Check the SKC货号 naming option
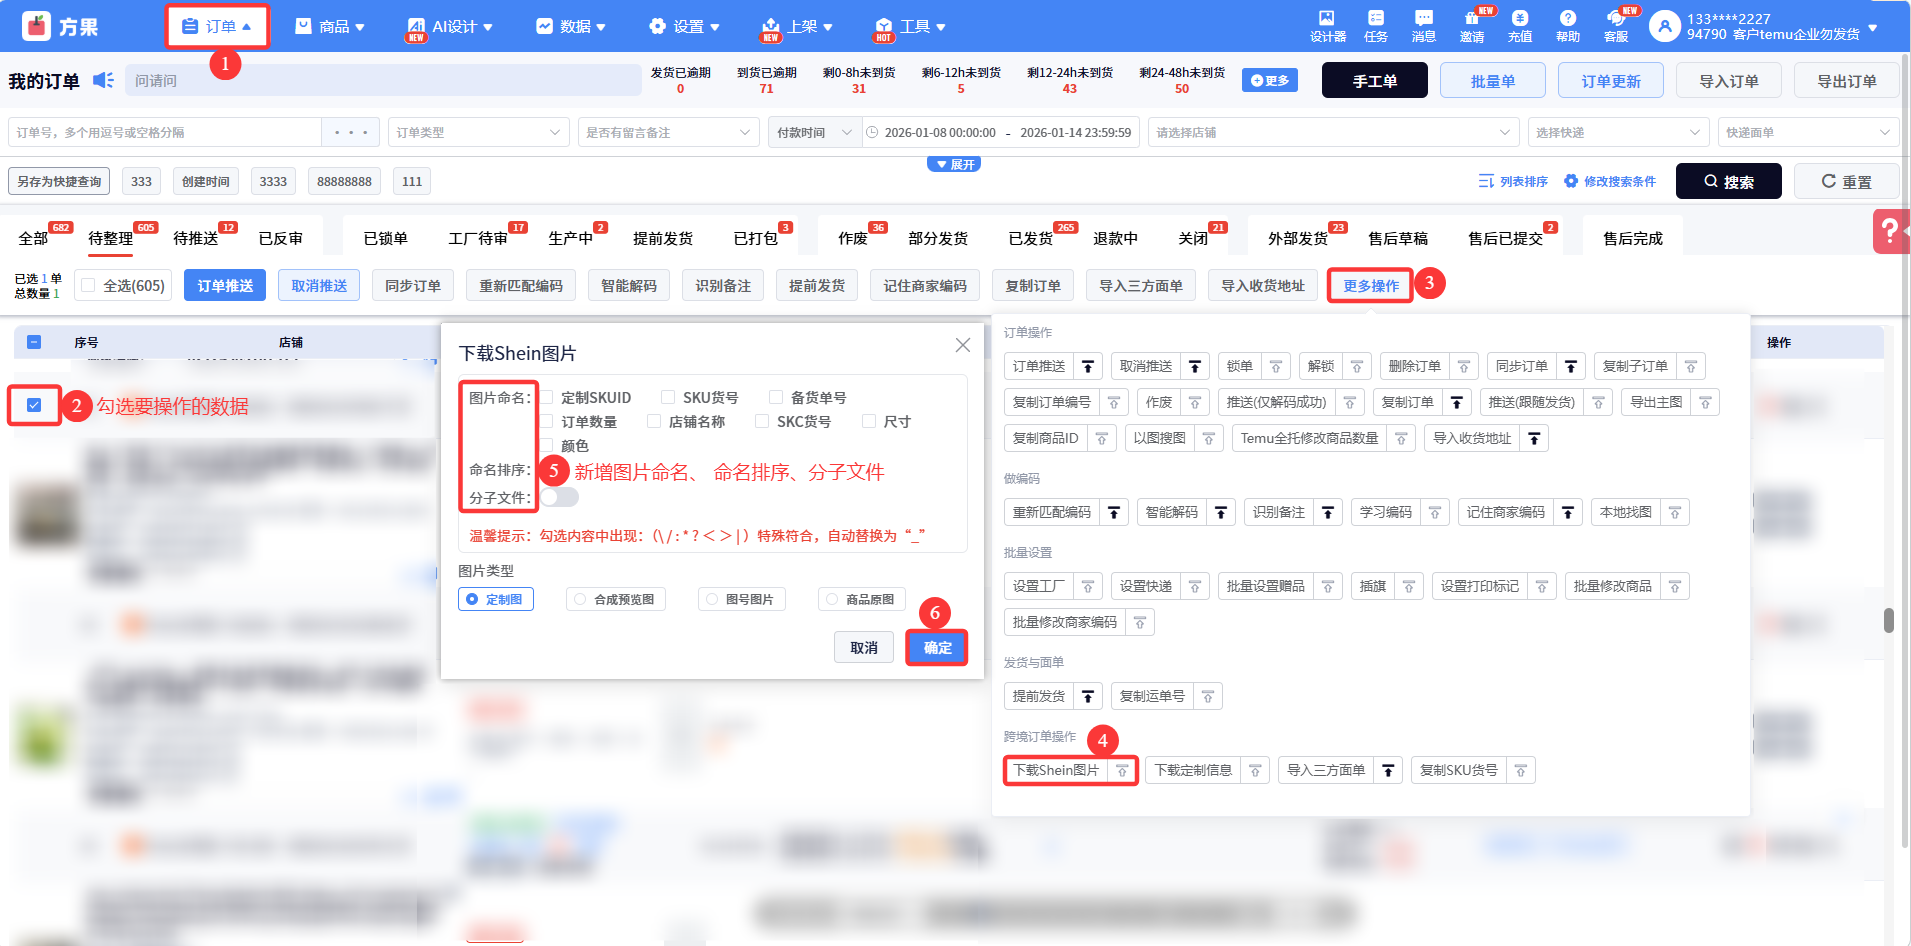Screen dimensions: 1911x946 [762, 422]
